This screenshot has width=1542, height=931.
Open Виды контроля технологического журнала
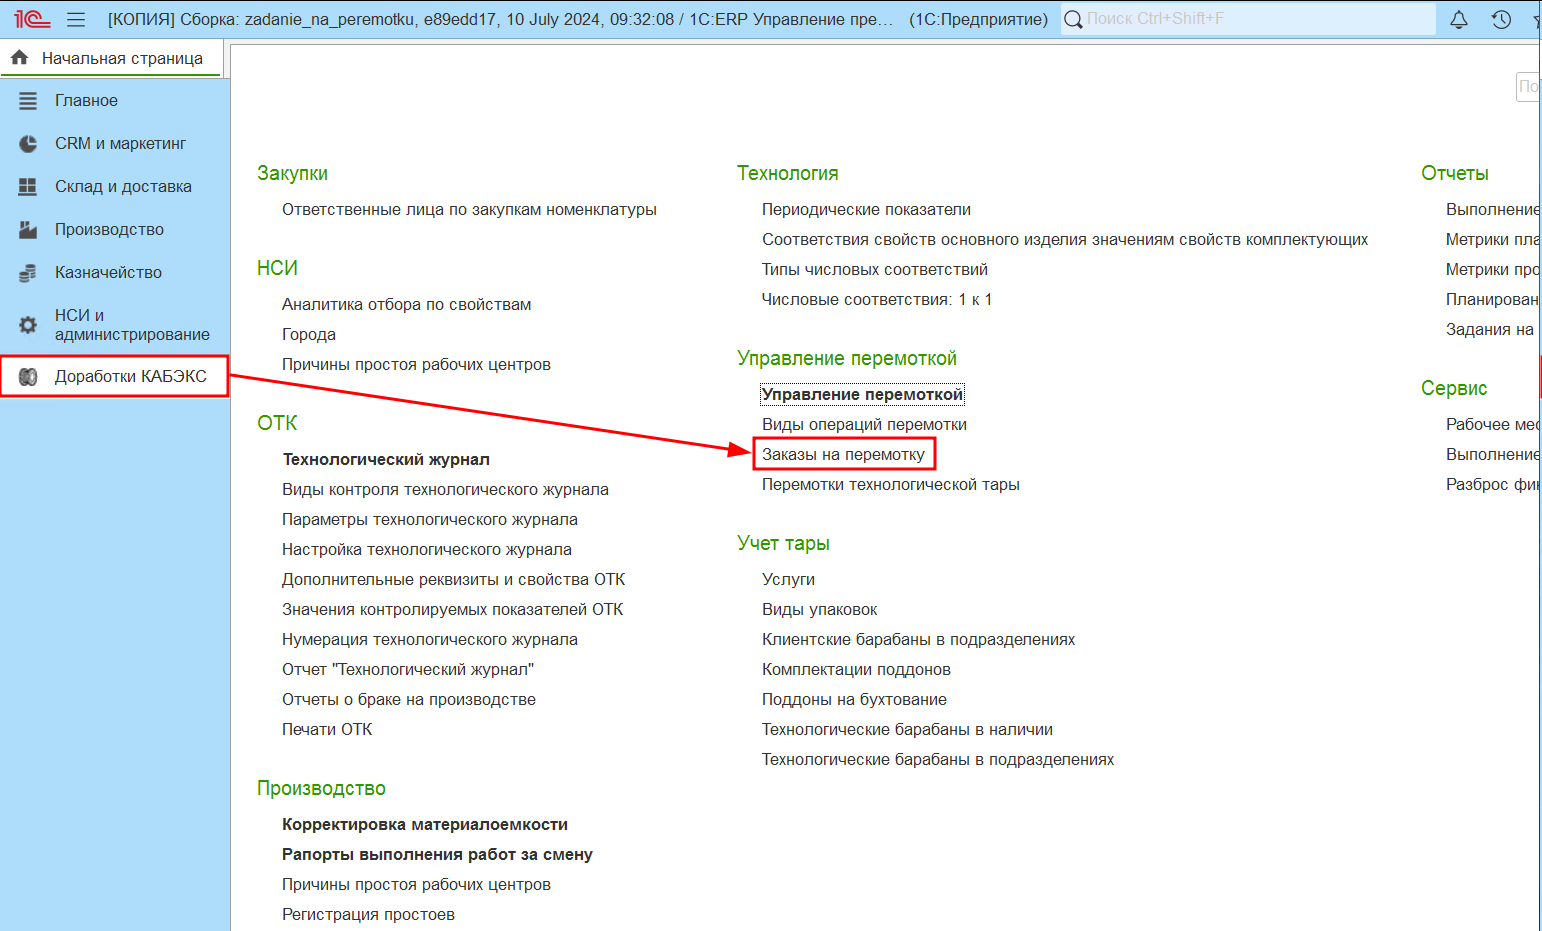445,490
